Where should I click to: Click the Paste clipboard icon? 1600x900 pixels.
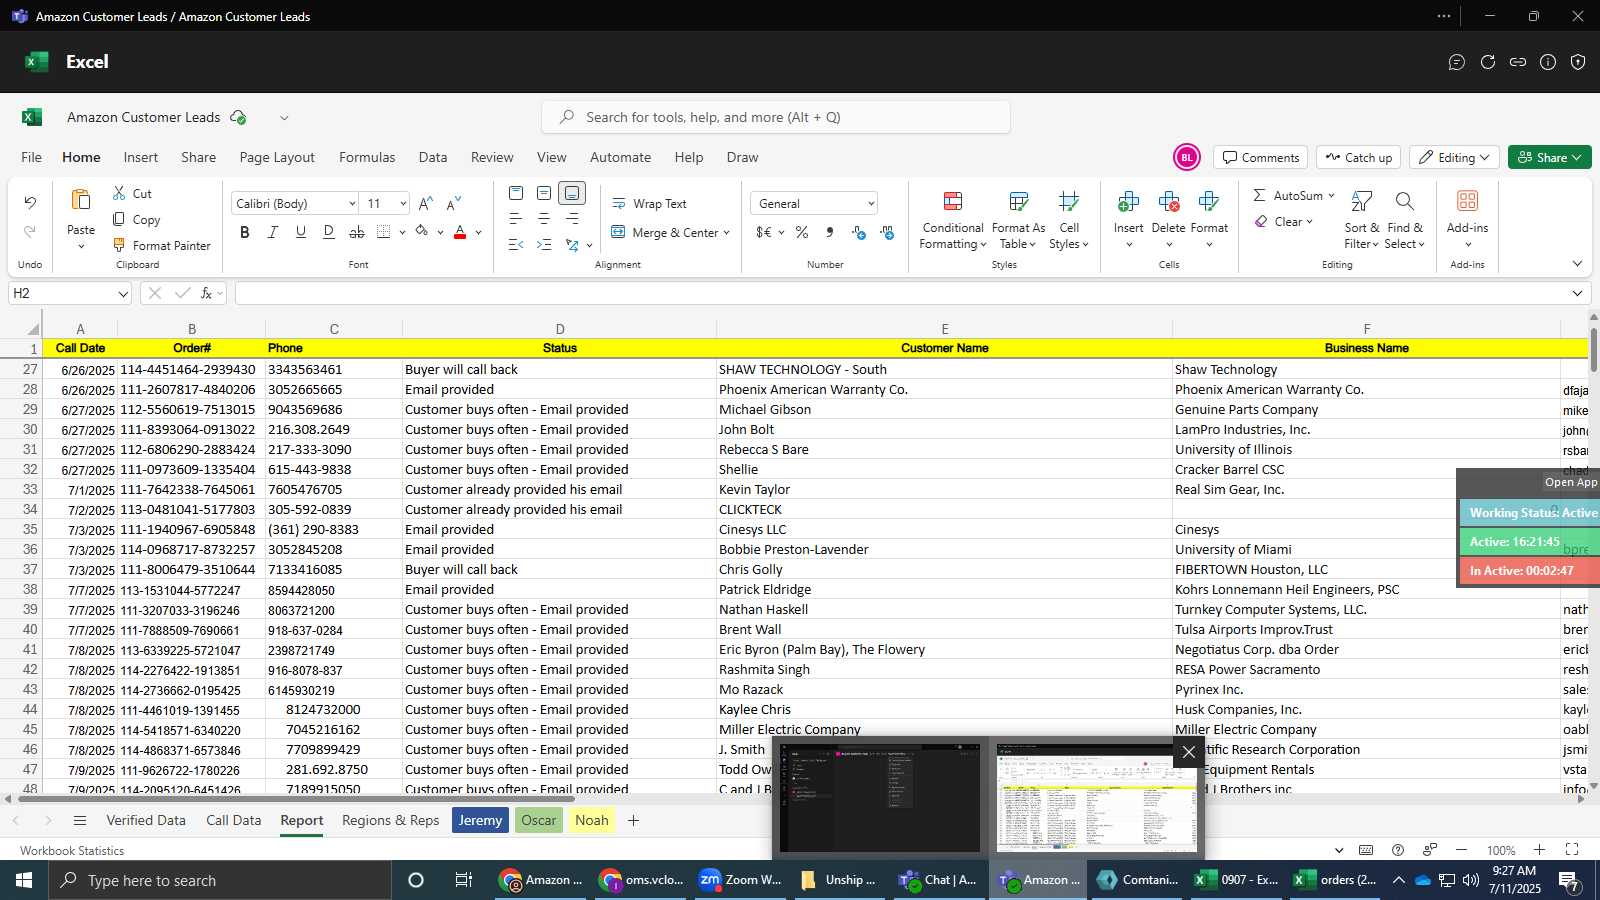coord(81,199)
